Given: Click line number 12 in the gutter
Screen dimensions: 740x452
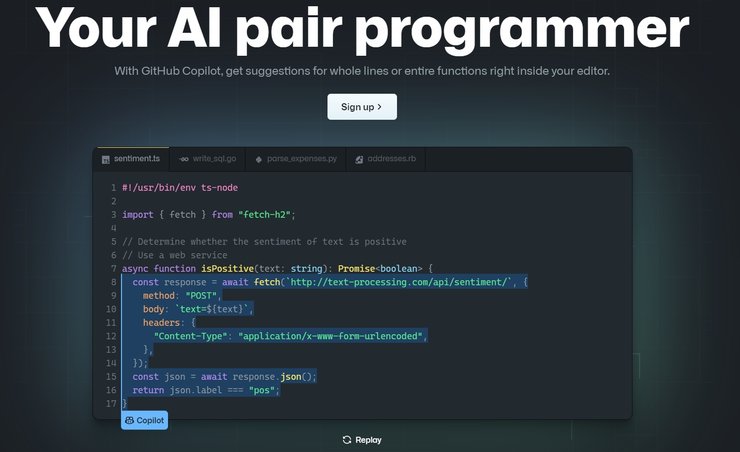Looking at the screenshot, I should 111,336.
